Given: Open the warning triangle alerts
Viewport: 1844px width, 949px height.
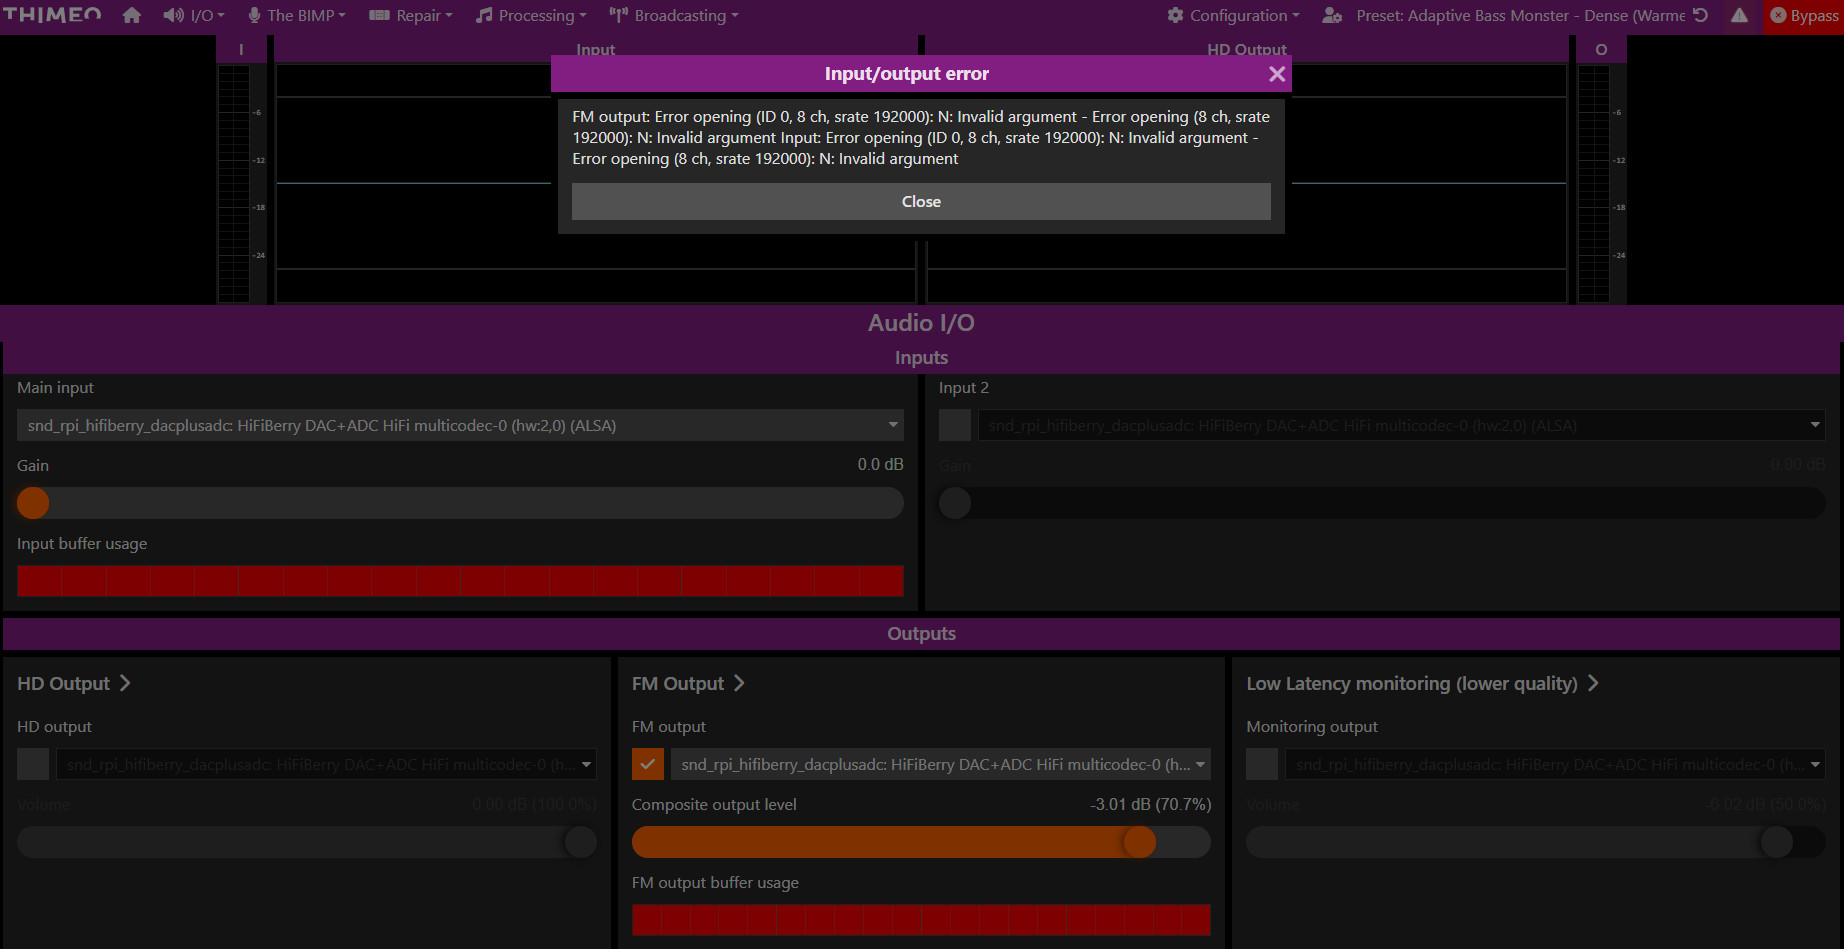Looking at the screenshot, I should pos(1740,15).
